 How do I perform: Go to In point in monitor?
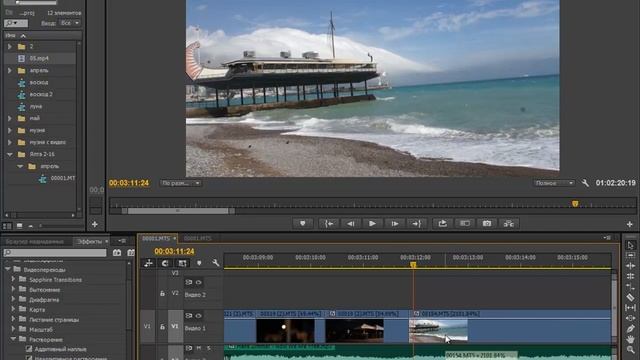329,223
